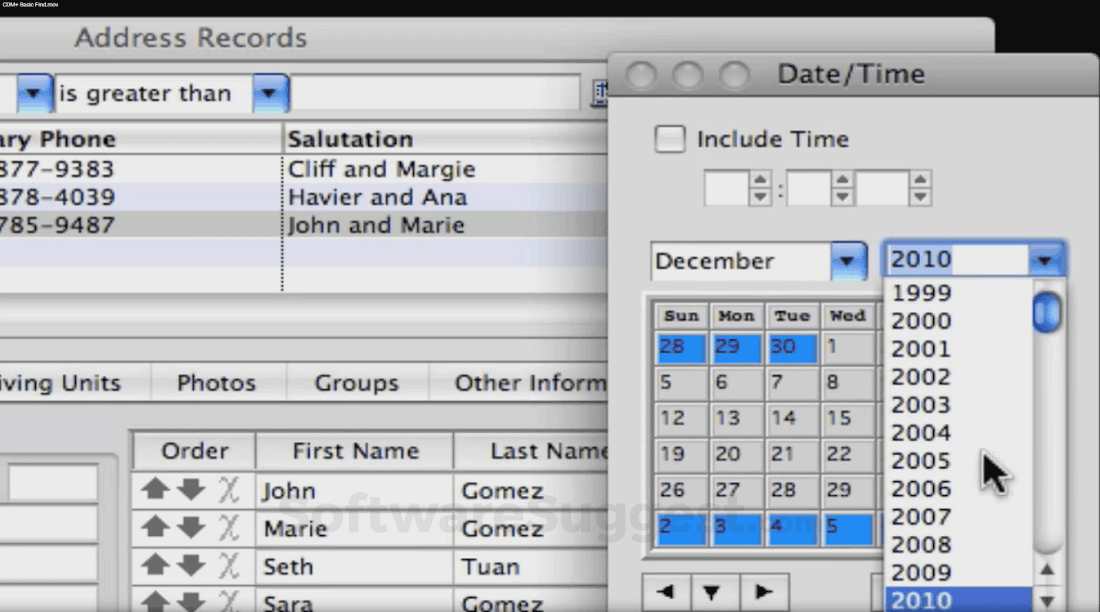Click the next-month arrow below the calendar

click(765, 590)
